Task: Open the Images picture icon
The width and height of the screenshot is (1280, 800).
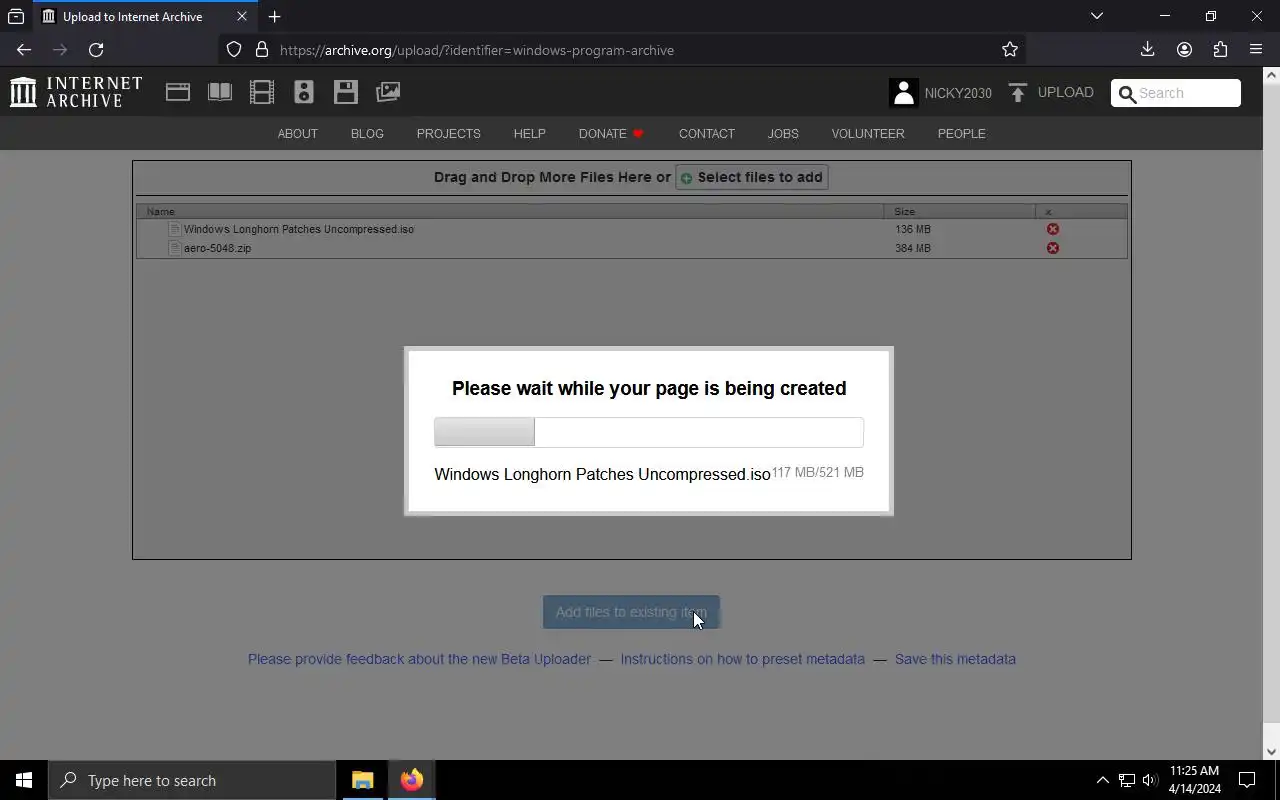Action: pyautogui.click(x=388, y=92)
